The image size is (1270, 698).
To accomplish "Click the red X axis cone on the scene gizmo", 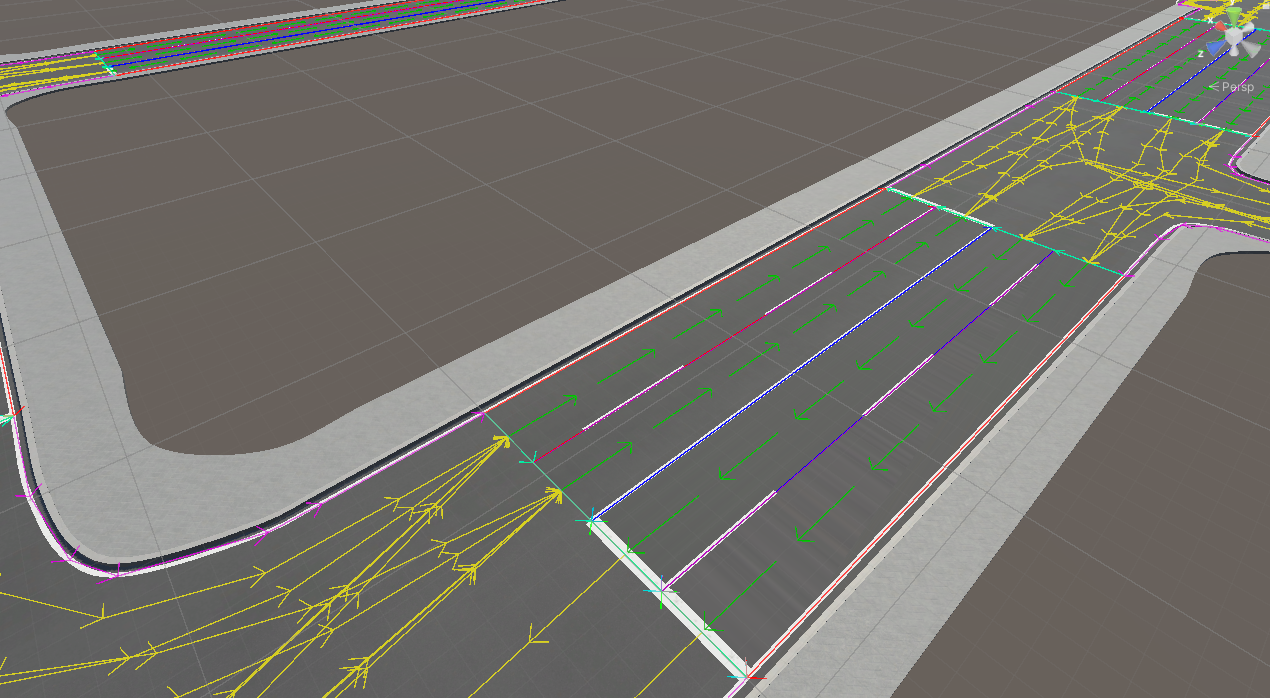I will pyautogui.click(x=1220, y=26).
